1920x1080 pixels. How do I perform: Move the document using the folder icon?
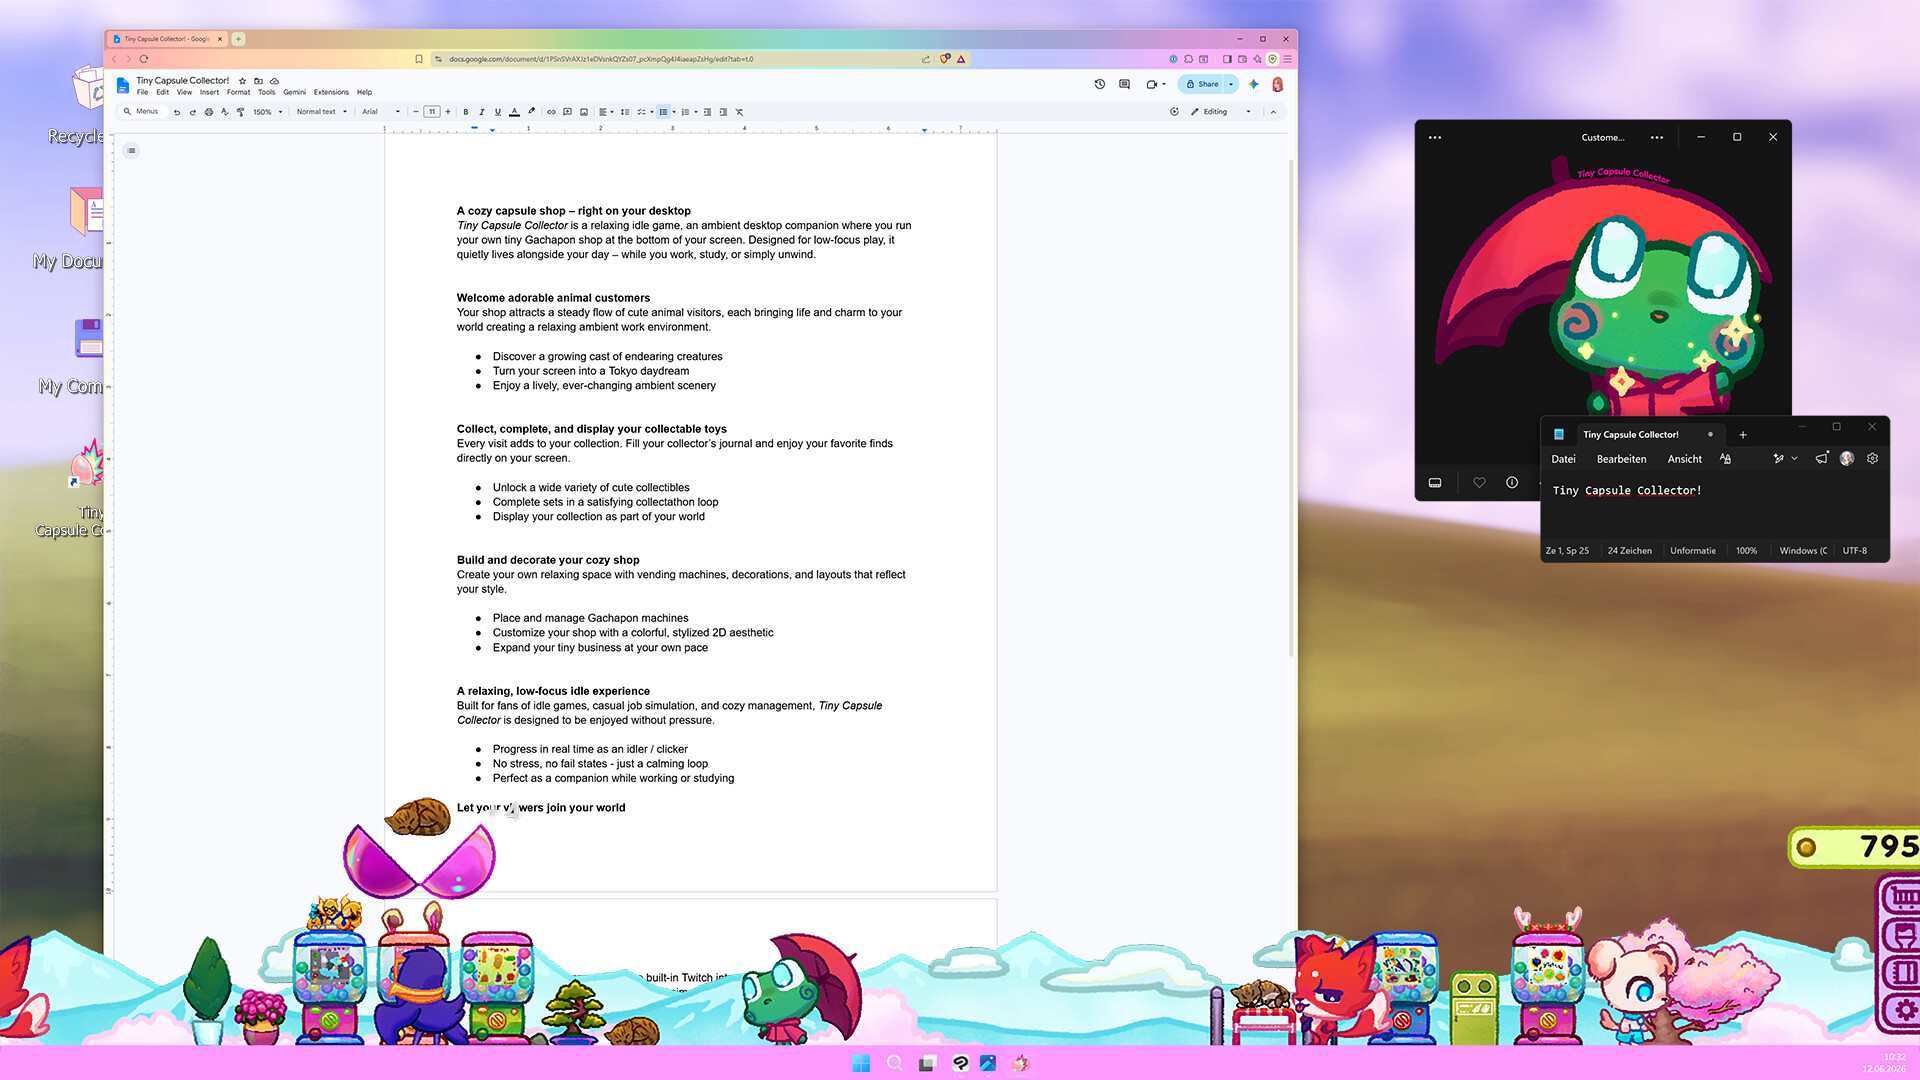click(258, 81)
